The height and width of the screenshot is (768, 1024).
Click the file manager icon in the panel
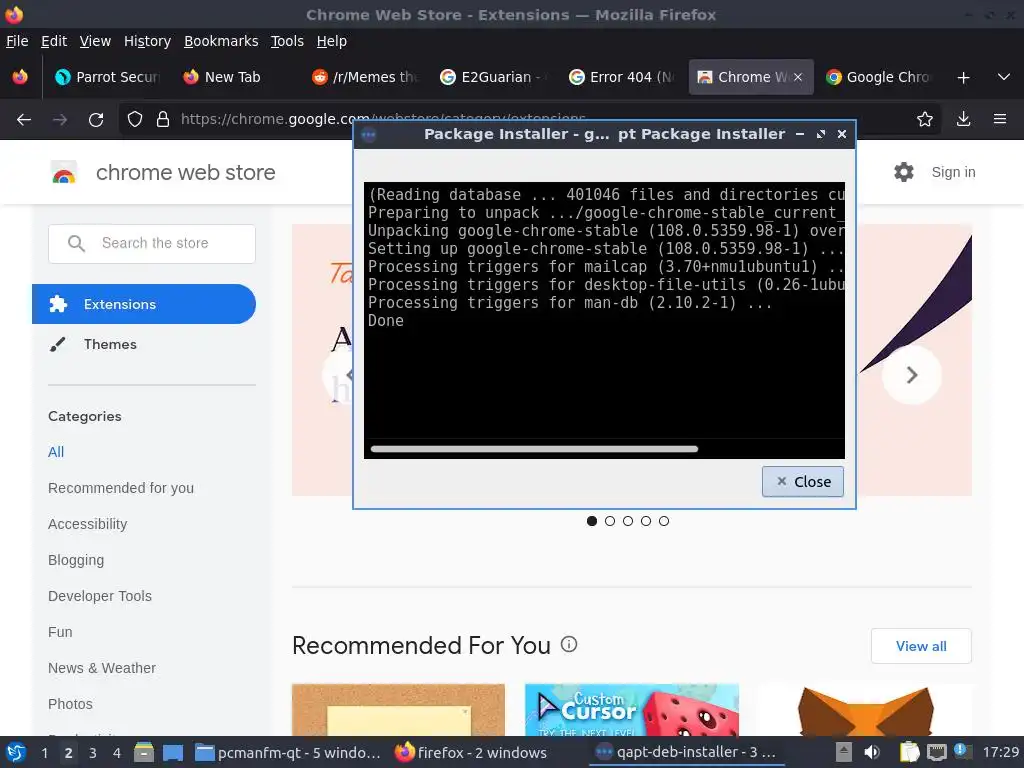144,752
